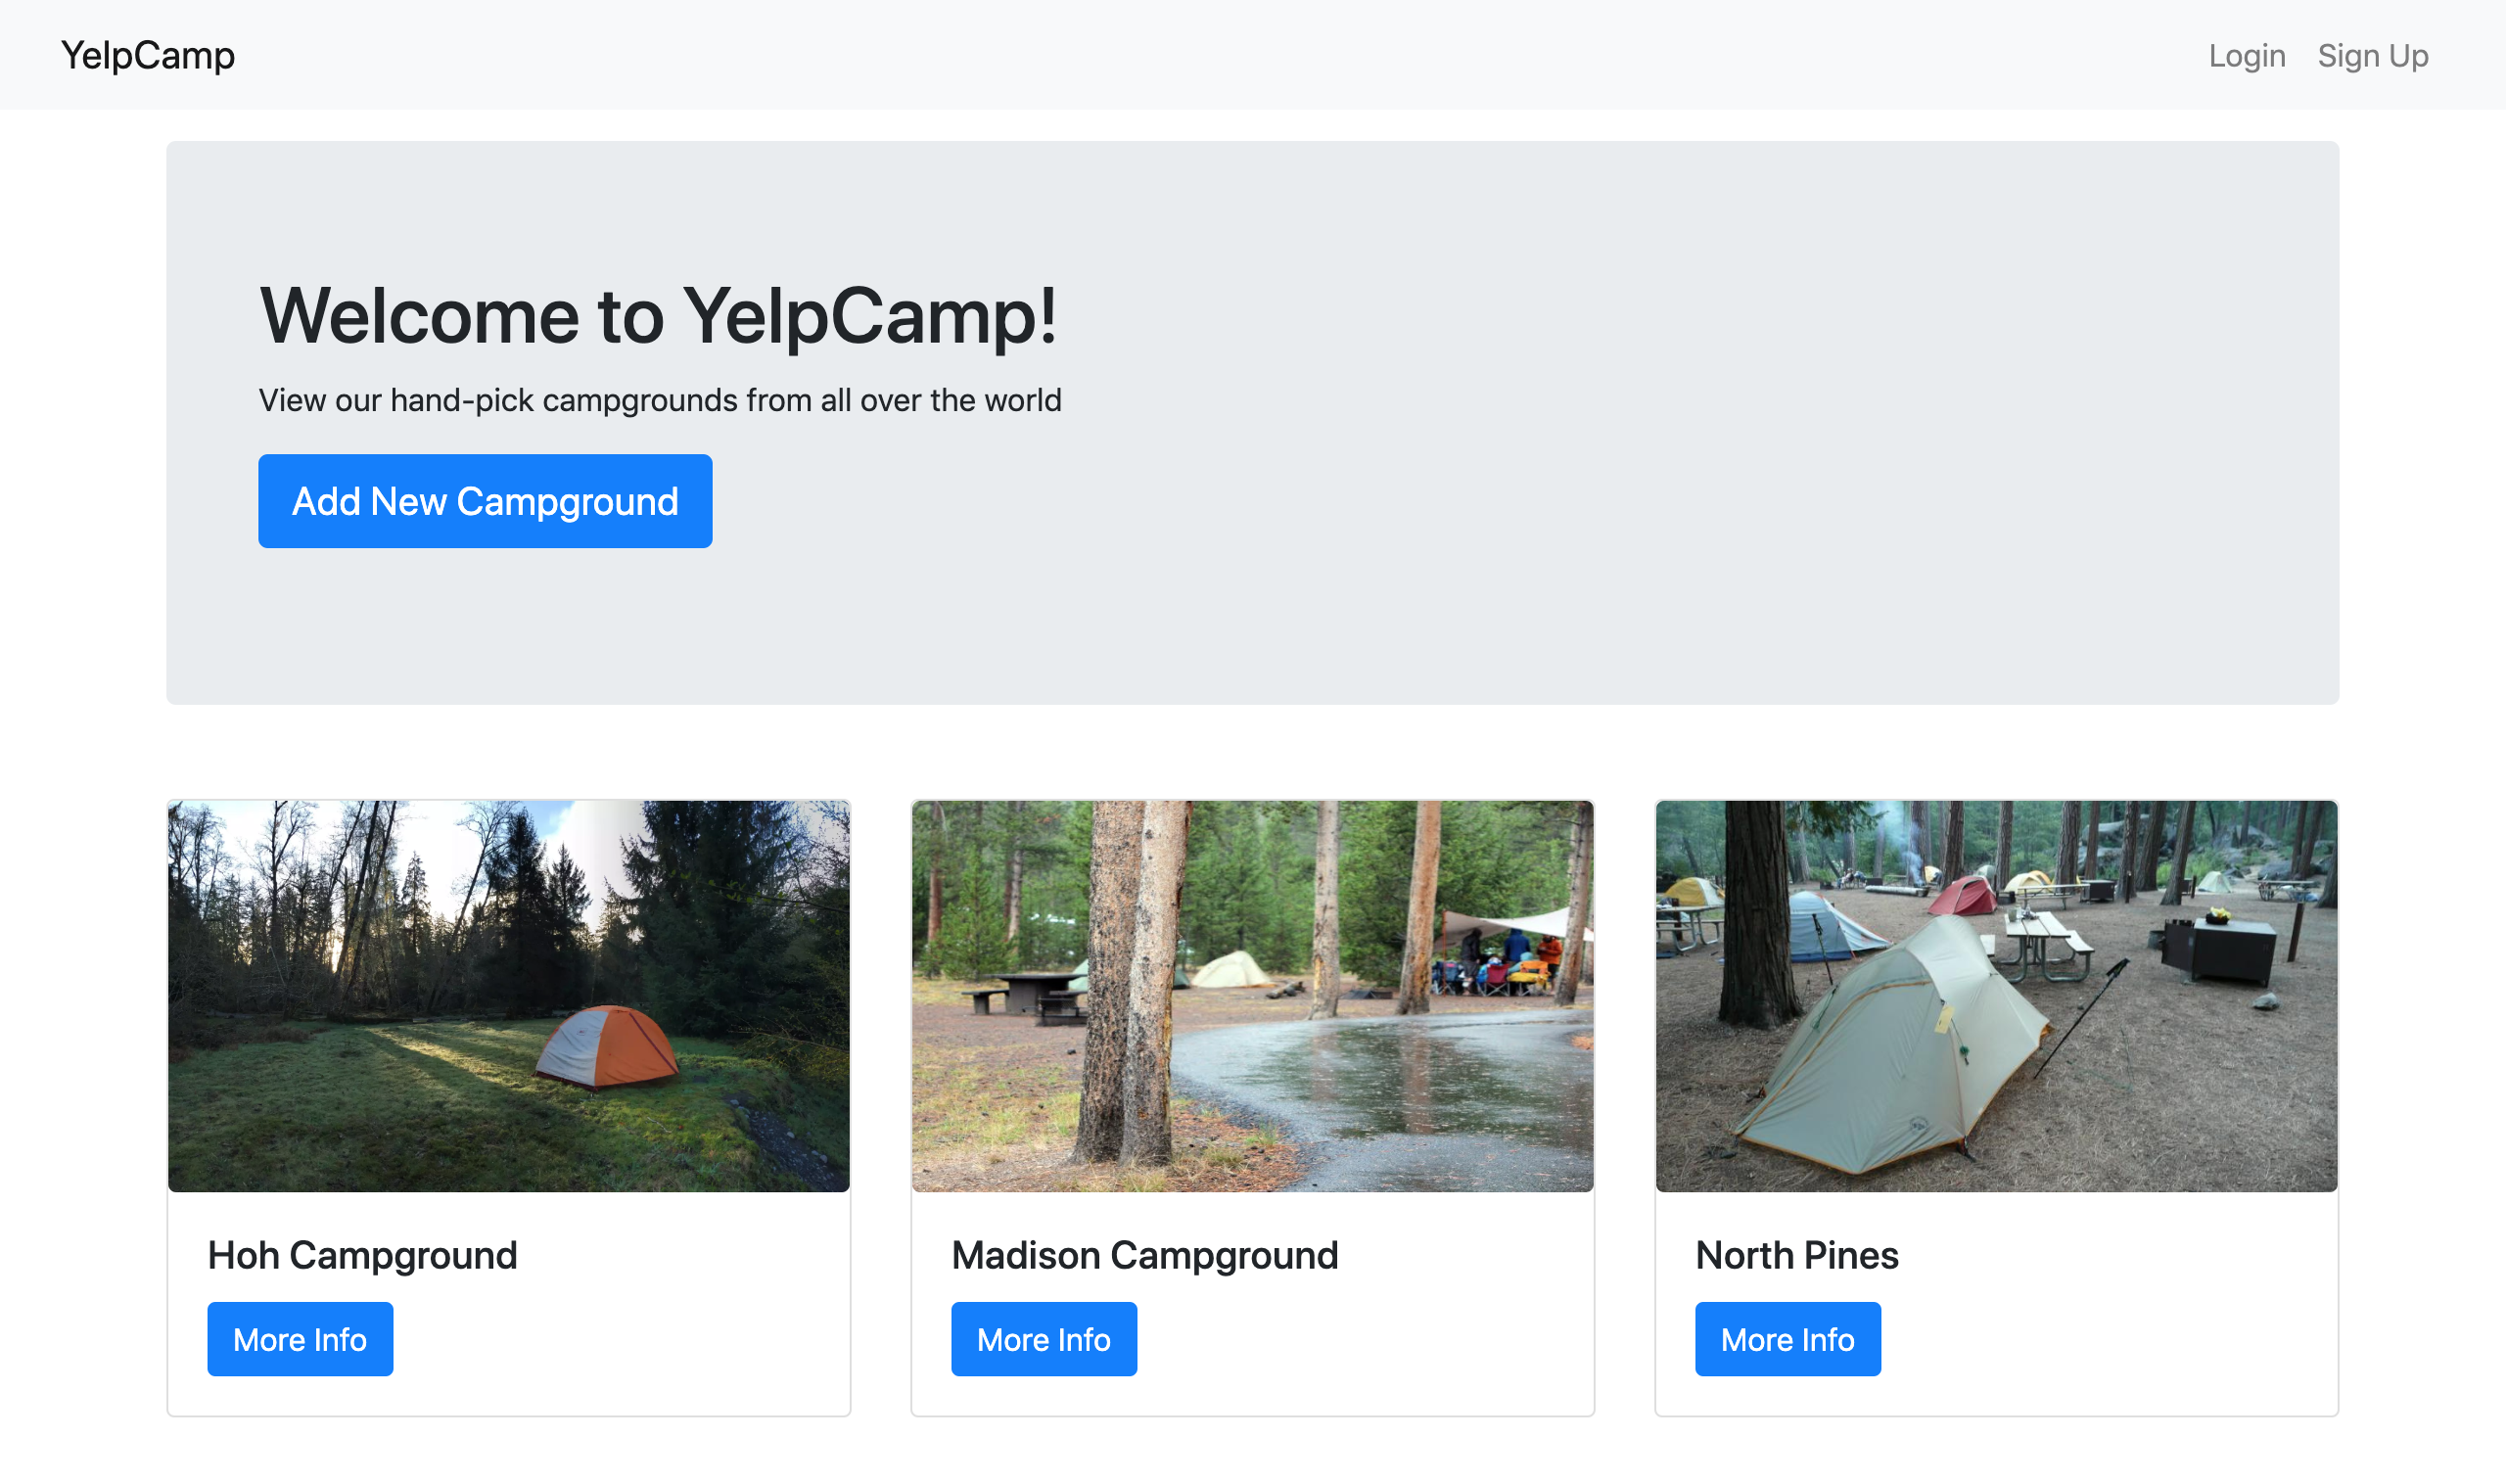Viewport: 2506px width, 1484px height.
Task: Select the Hoh Campground card title
Action: [x=362, y=1255]
